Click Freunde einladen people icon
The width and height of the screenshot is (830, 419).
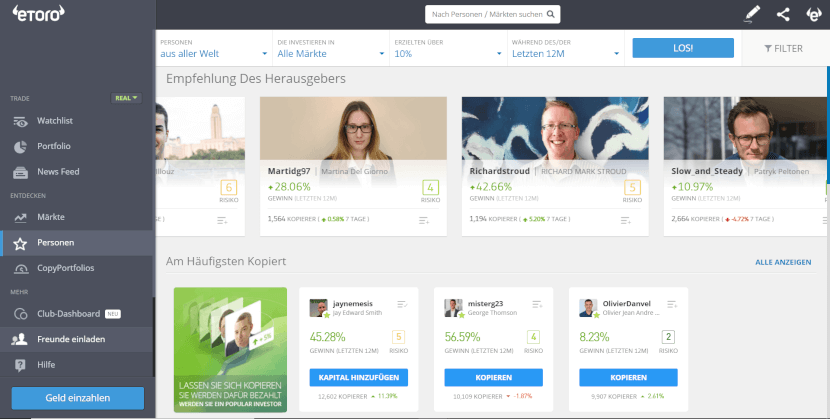click(20, 340)
